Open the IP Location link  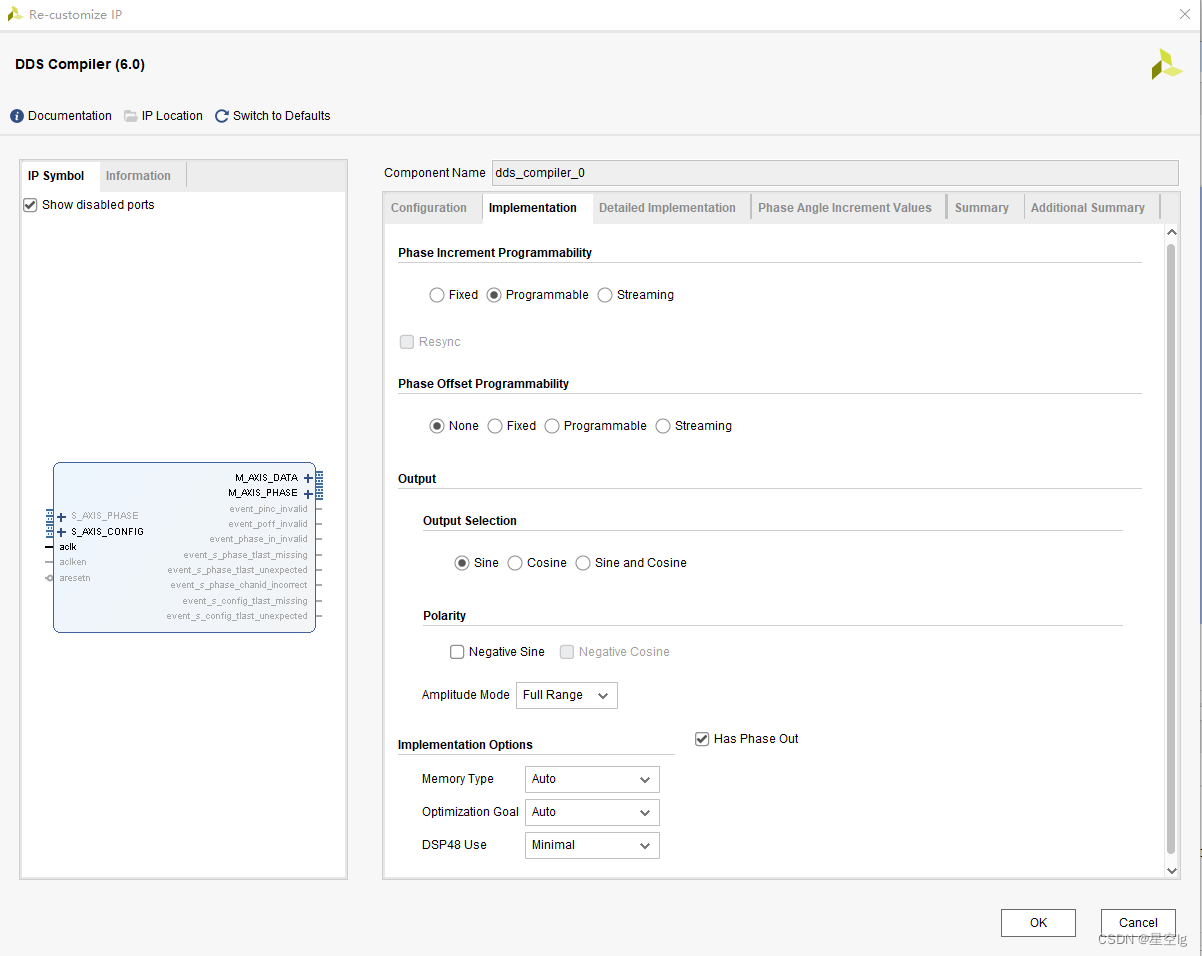coord(172,116)
